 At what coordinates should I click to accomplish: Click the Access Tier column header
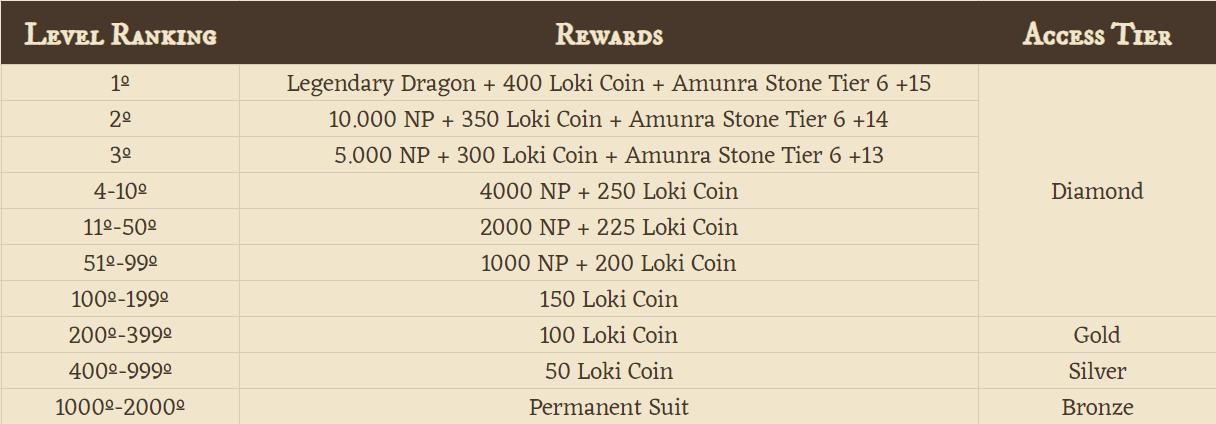pyautogui.click(x=1097, y=35)
